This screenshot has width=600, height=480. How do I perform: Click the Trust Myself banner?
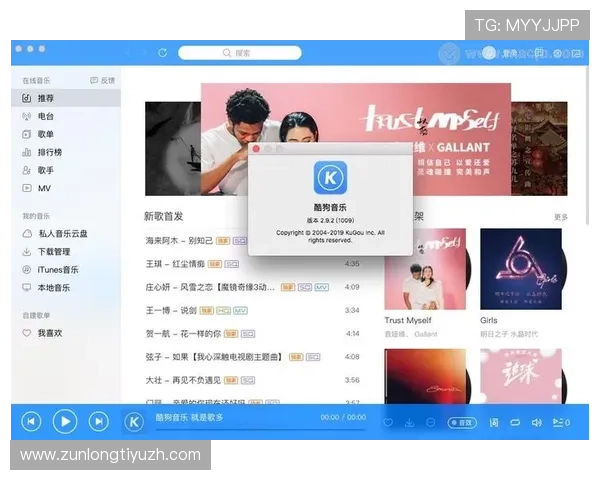pos(356,139)
